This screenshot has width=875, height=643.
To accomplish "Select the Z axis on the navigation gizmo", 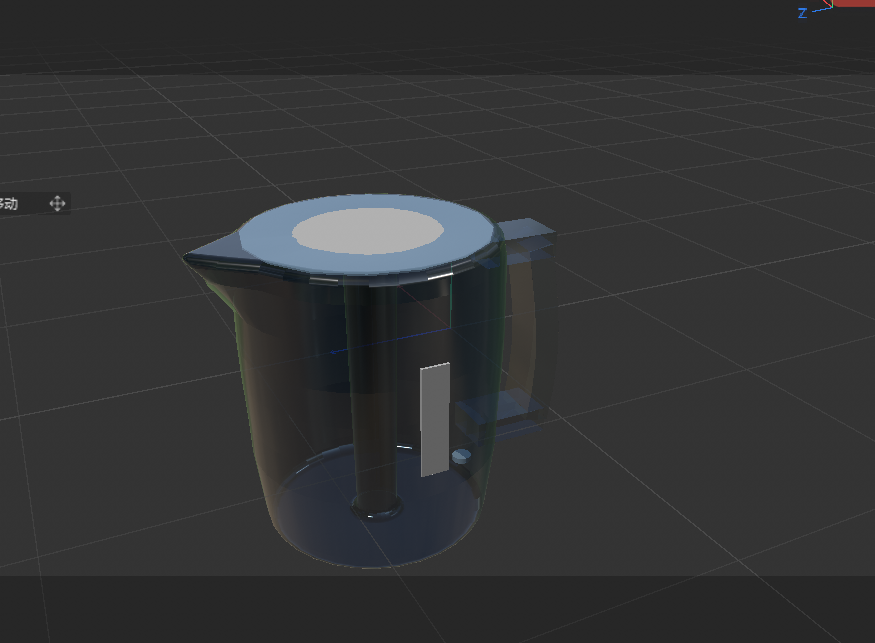I will click(802, 11).
